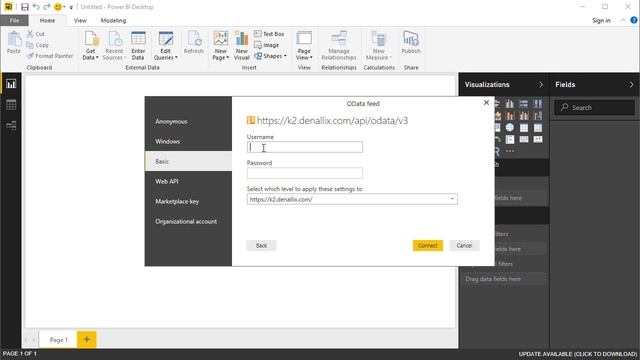Select Marketplace key authentication option
The height and width of the screenshot is (360, 640).
point(188,201)
